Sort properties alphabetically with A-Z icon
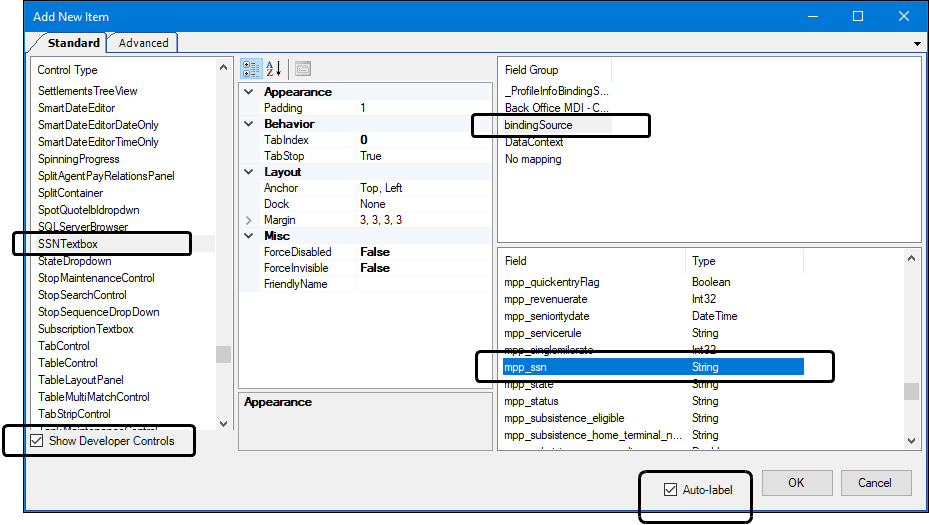The height and width of the screenshot is (525, 929). [273, 69]
